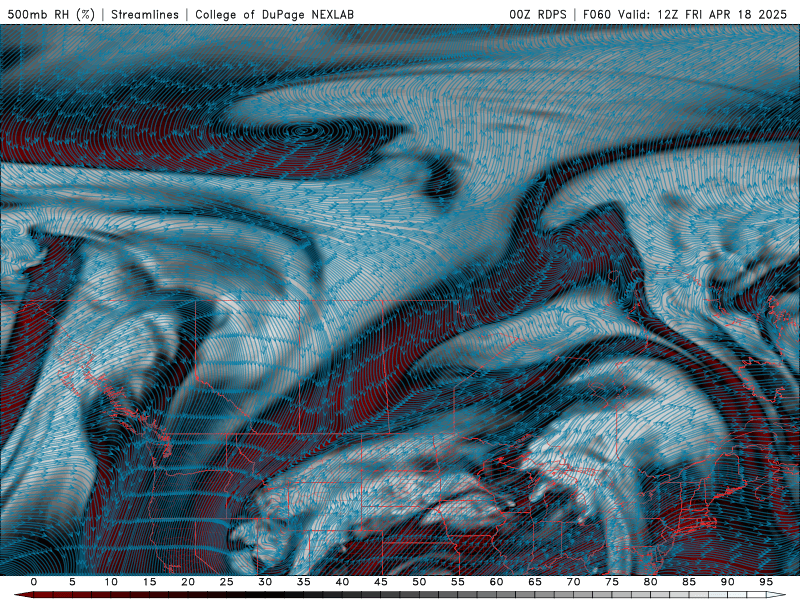Click the "F060" forecast hour text
This screenshot has height=600, width=800.
[x=596, y=14]
